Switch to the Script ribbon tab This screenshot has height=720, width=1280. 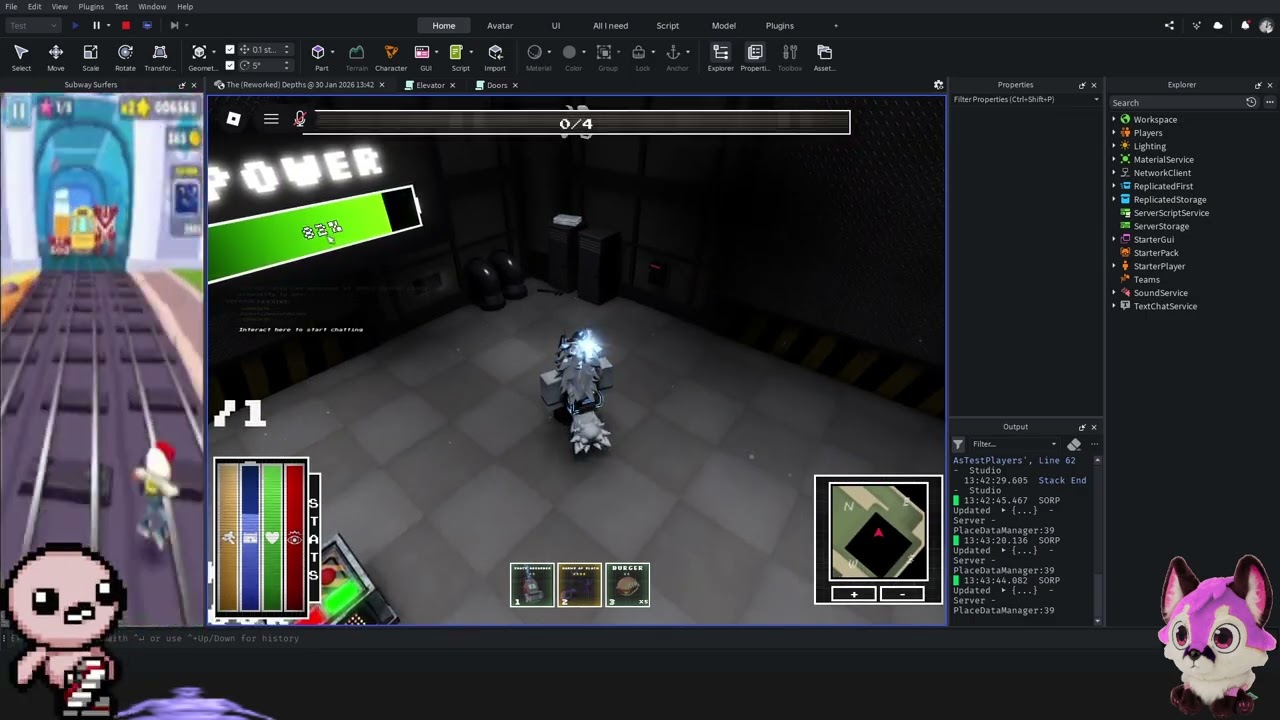[x=668, y=26]
